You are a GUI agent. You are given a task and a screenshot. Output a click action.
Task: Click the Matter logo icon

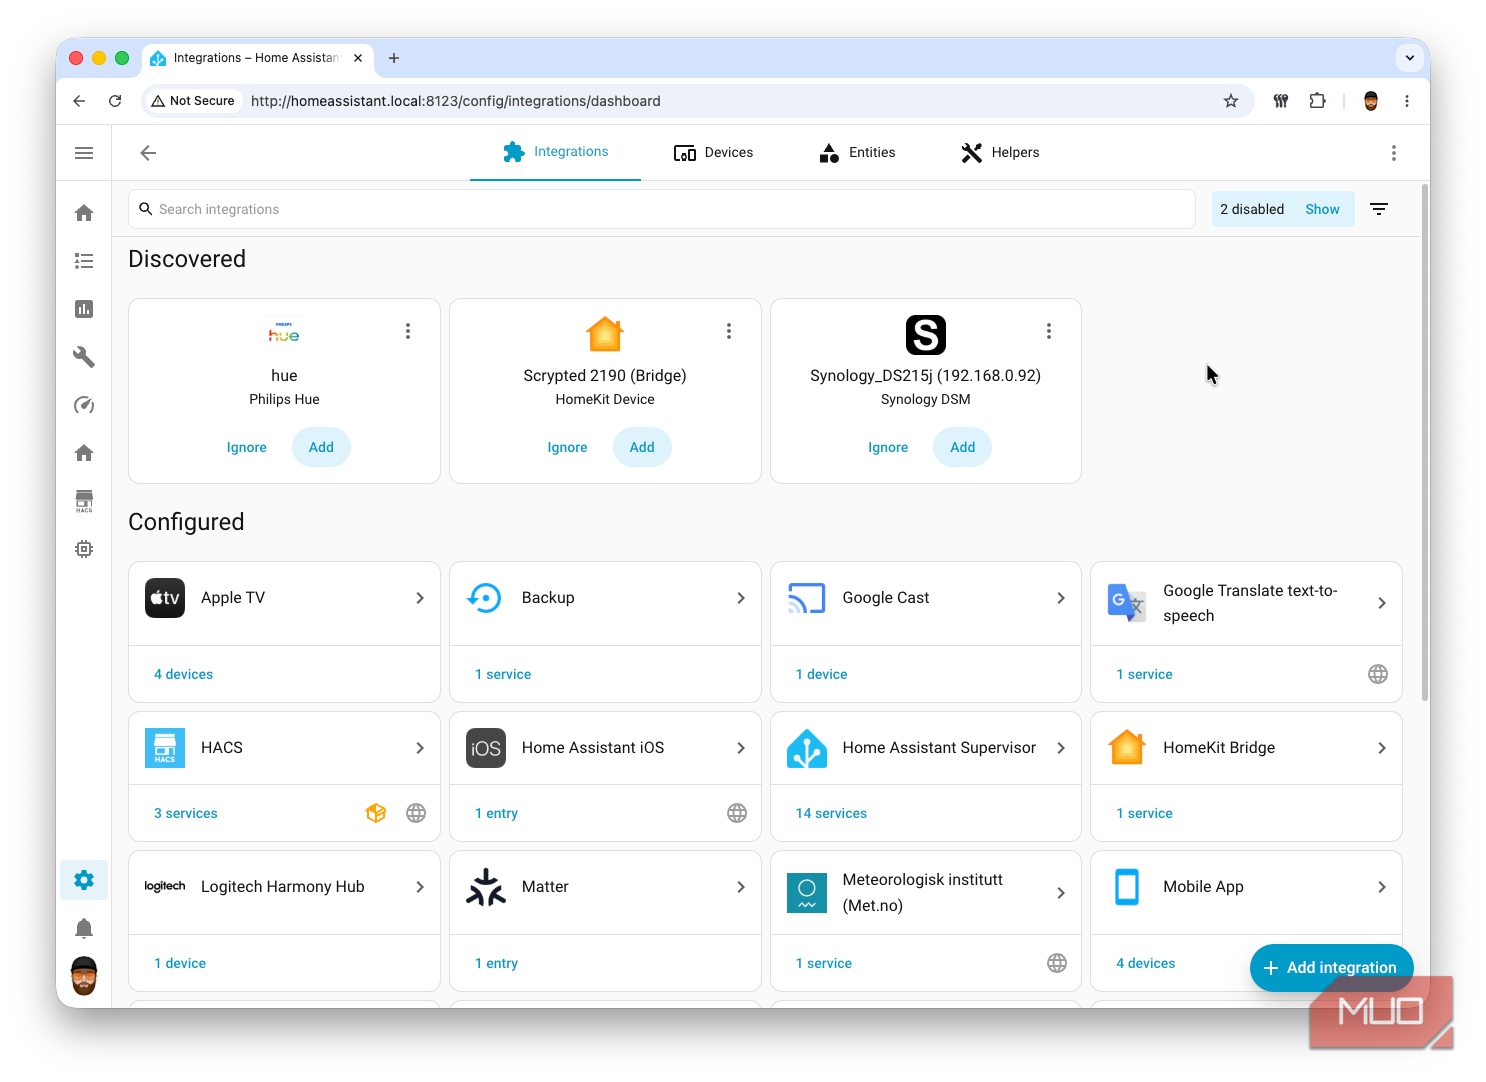pyautogui.click(x=486, y=887)
